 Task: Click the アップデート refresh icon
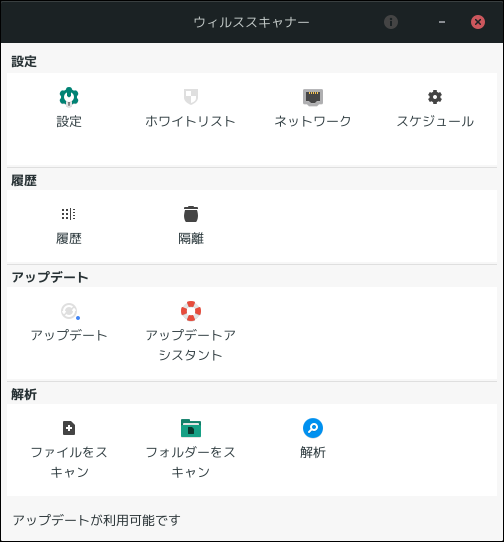point(70,311)
